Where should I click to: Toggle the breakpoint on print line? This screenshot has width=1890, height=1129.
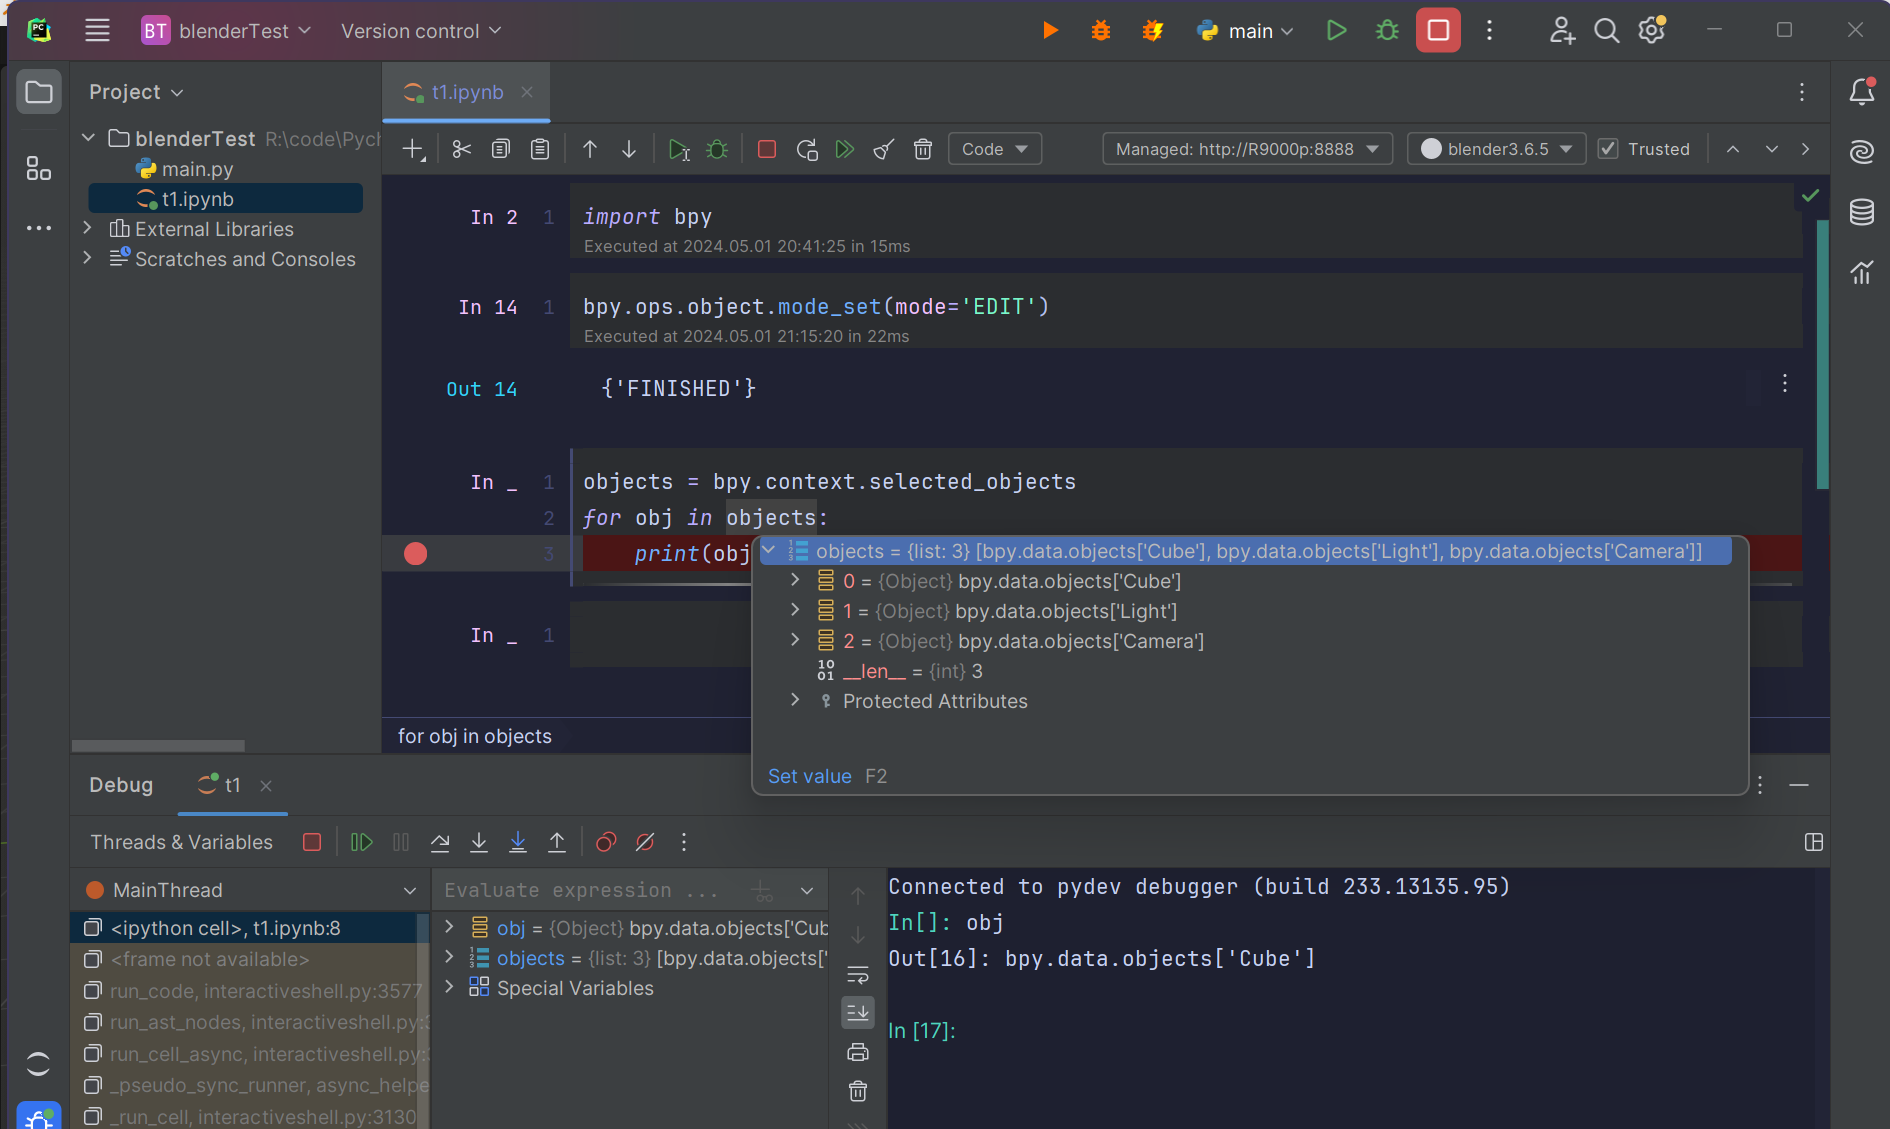coord(415,553)
